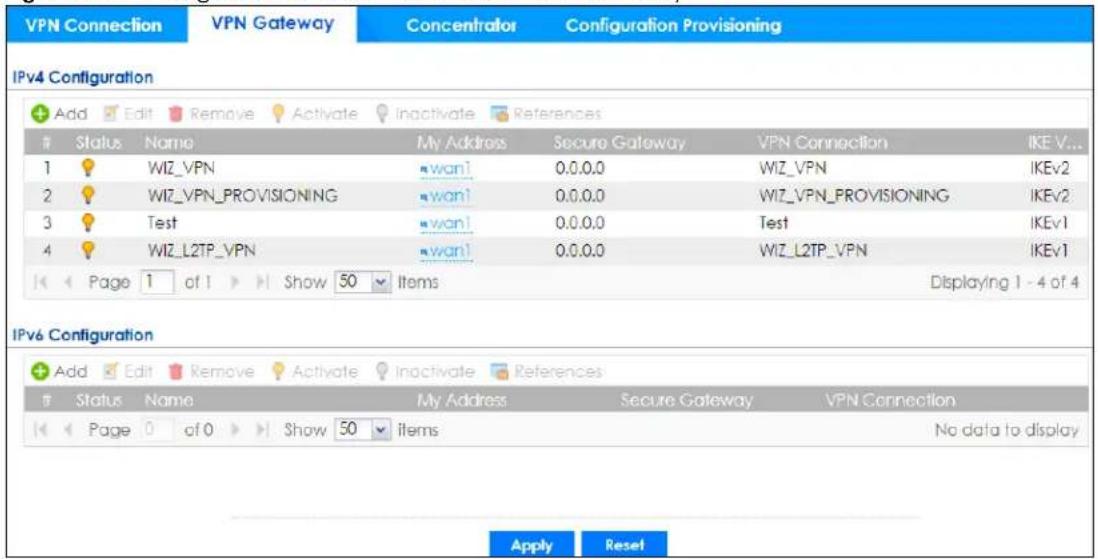Sort IPv6 table by Secure Gateway column
This screenshot has height=559, width=1098.
(x=686, y=400)
